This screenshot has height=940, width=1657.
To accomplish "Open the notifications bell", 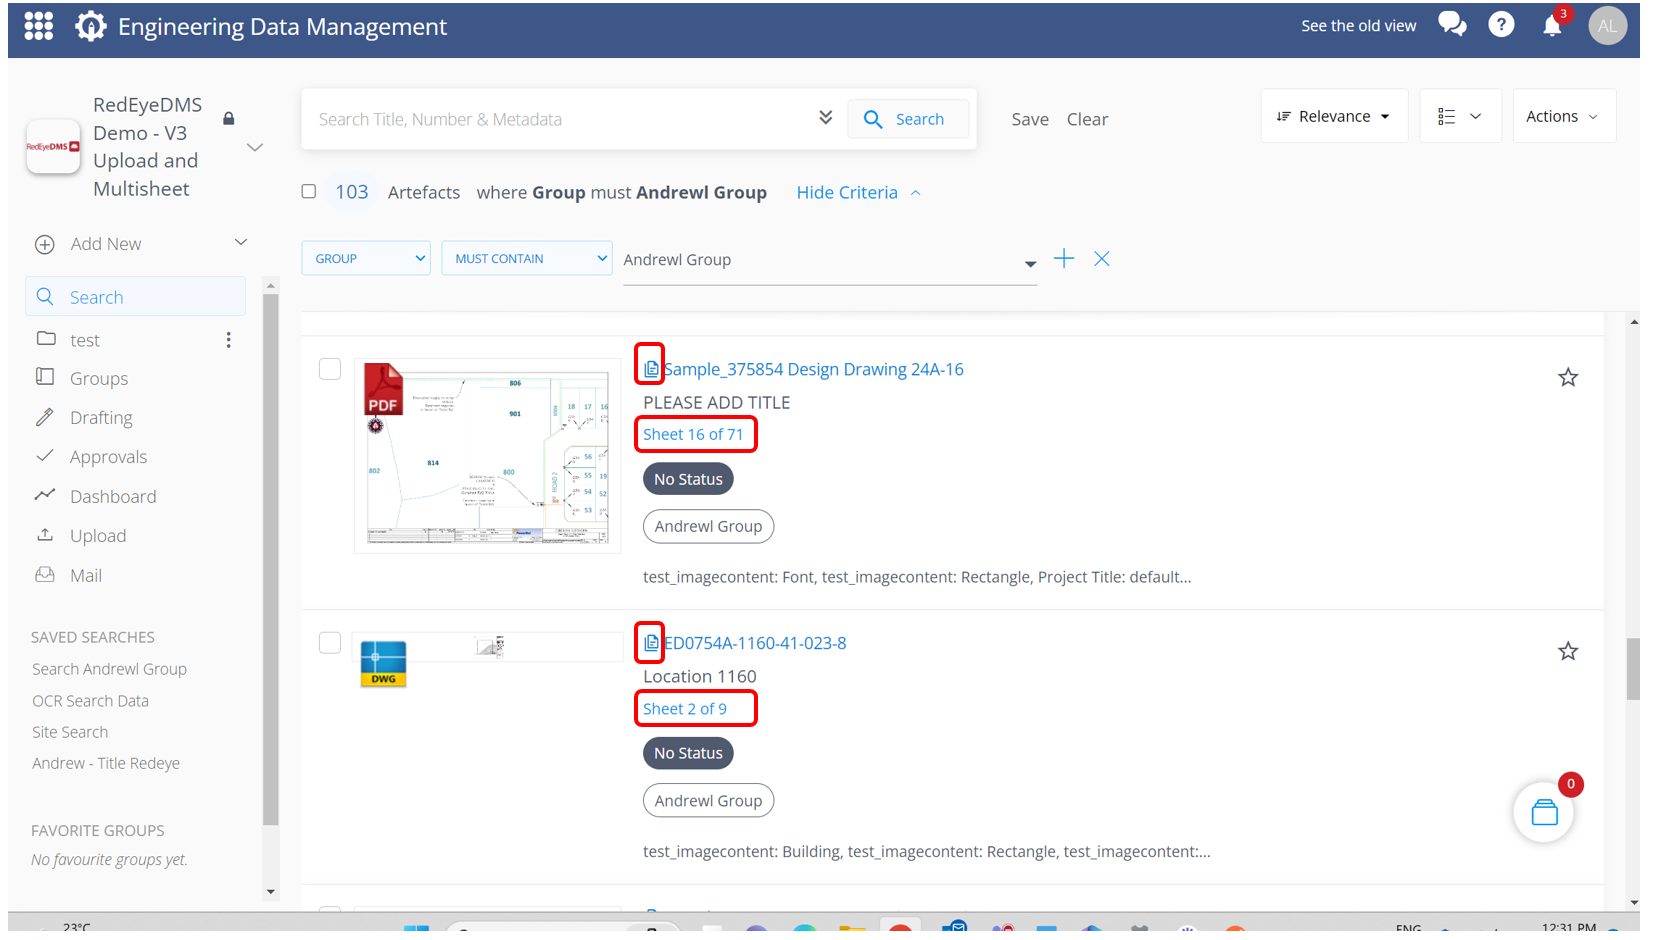I will (x=1551, y=26).
